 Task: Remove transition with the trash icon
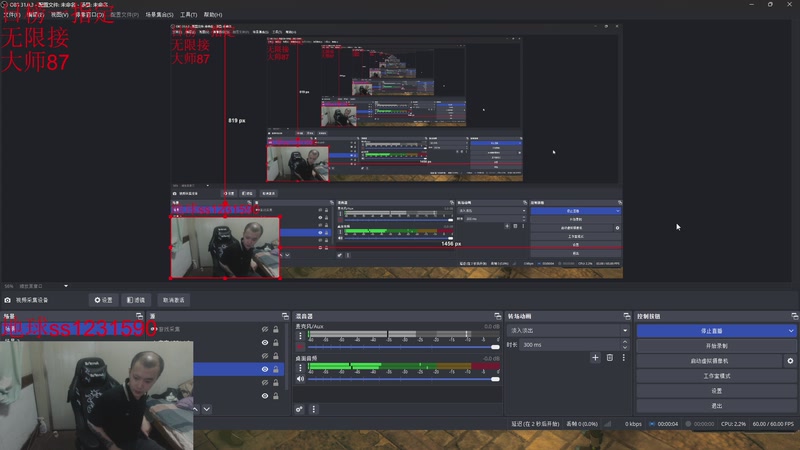[610, 358]
